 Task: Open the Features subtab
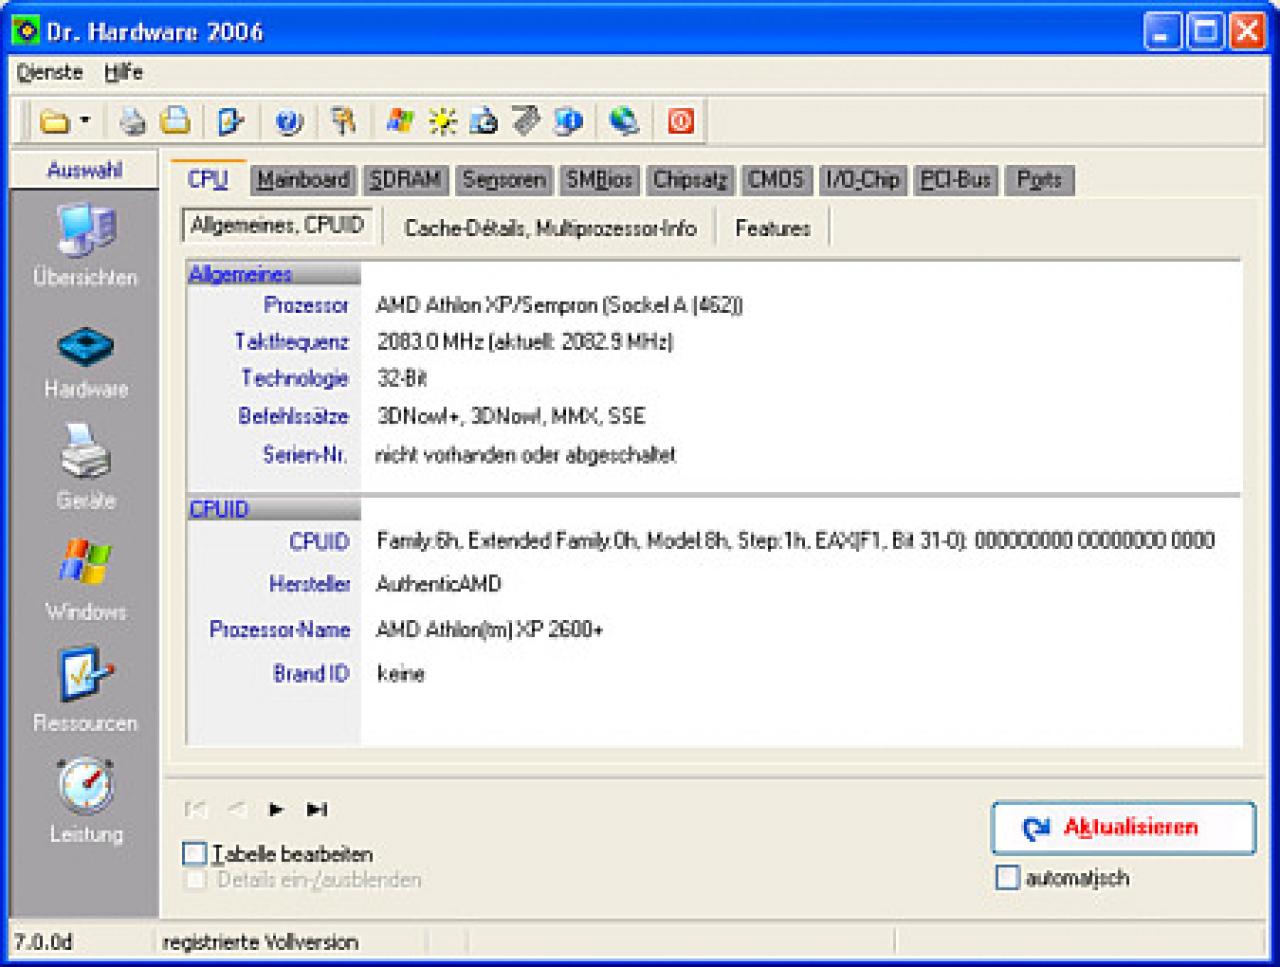click(773, 228)
